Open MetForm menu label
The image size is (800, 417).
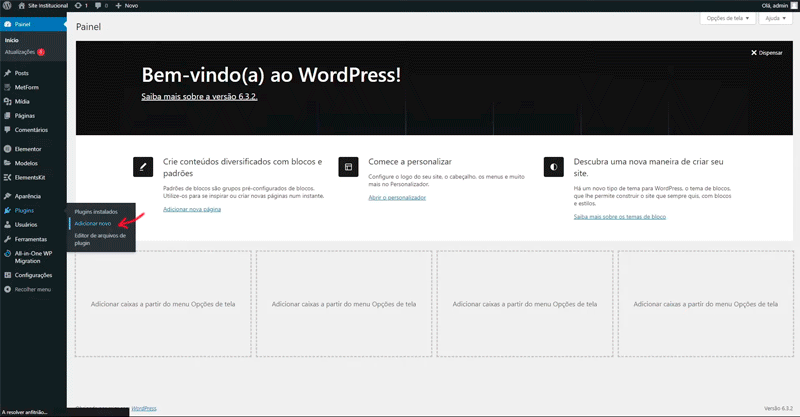(27, 87)
